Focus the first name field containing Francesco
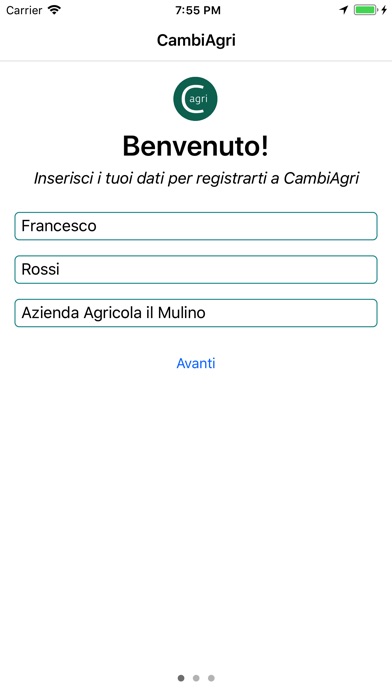392x696 pixels. 196,226
